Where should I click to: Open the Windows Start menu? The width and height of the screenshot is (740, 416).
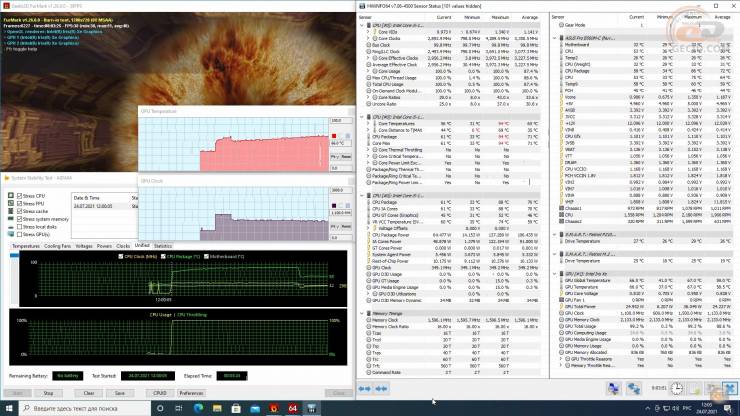point(9,408)
